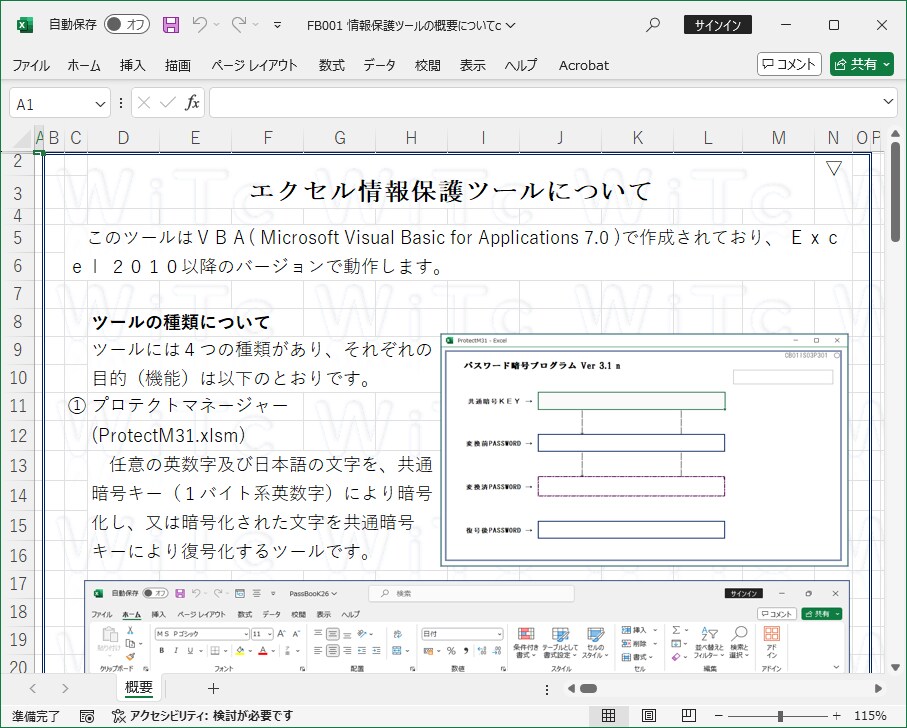The image size is (907, 728).
Task: Click the insert function fx icon
Action: (192, 104)
